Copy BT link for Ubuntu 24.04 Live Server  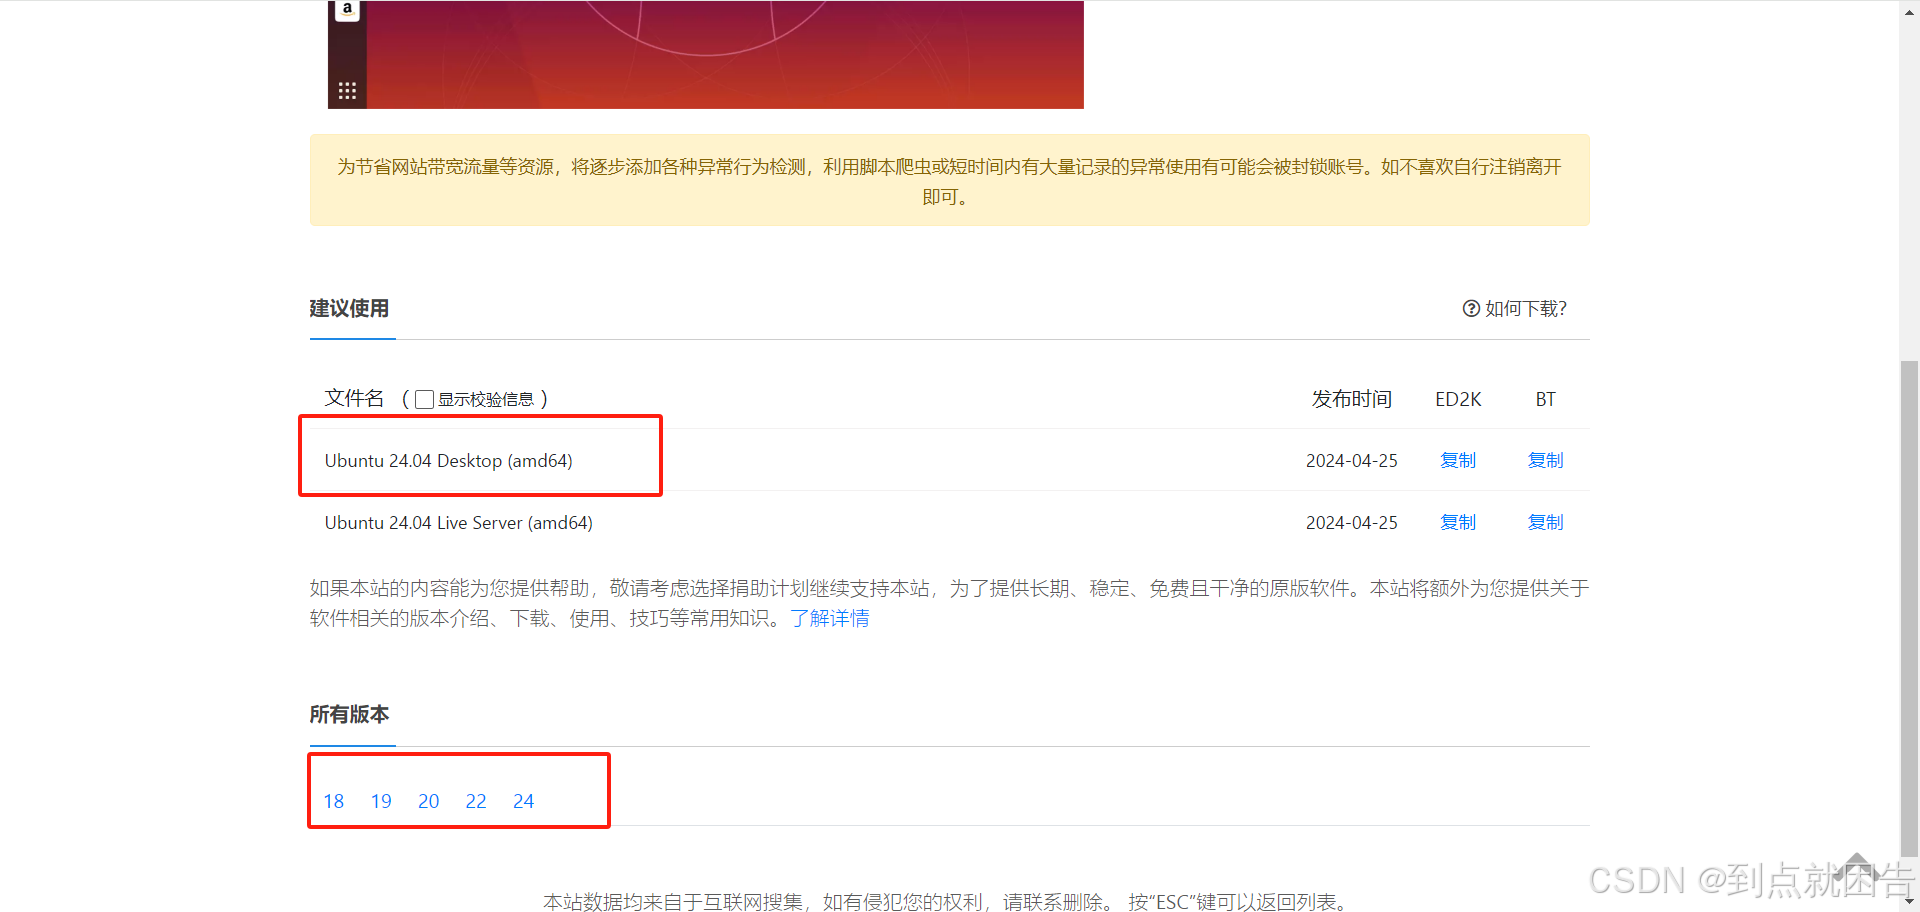tap(1545, 522)
